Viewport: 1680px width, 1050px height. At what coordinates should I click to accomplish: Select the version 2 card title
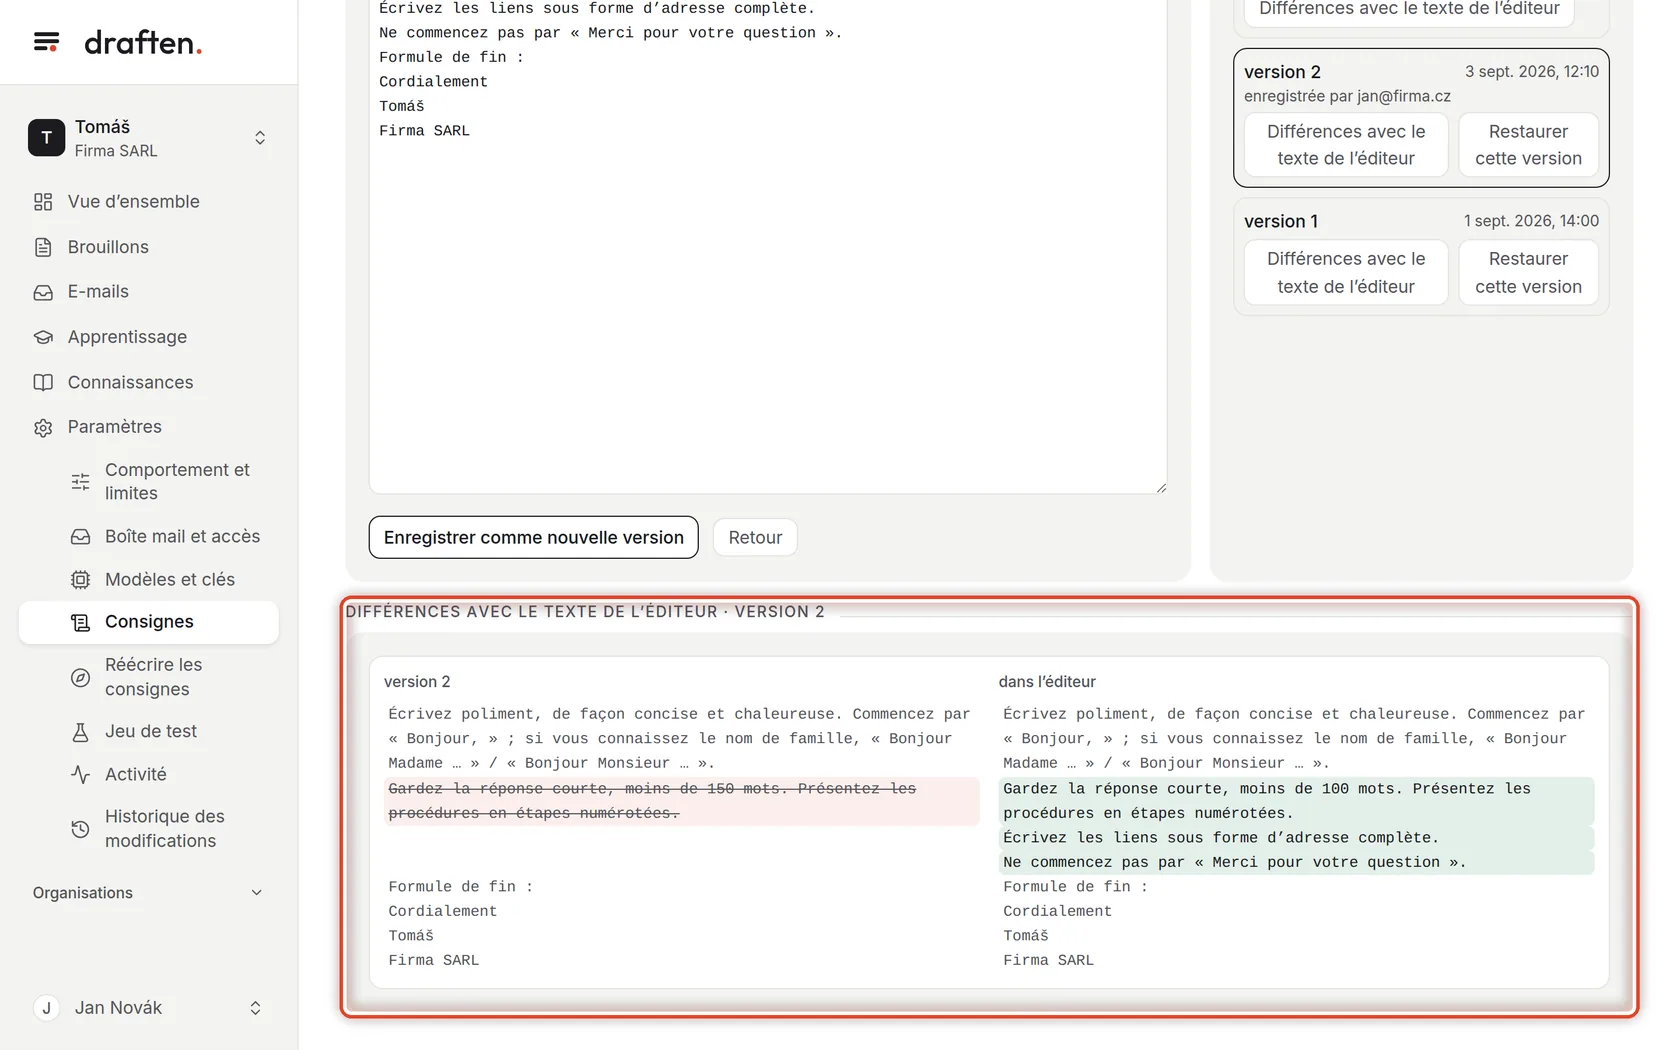pos(1282,72)
